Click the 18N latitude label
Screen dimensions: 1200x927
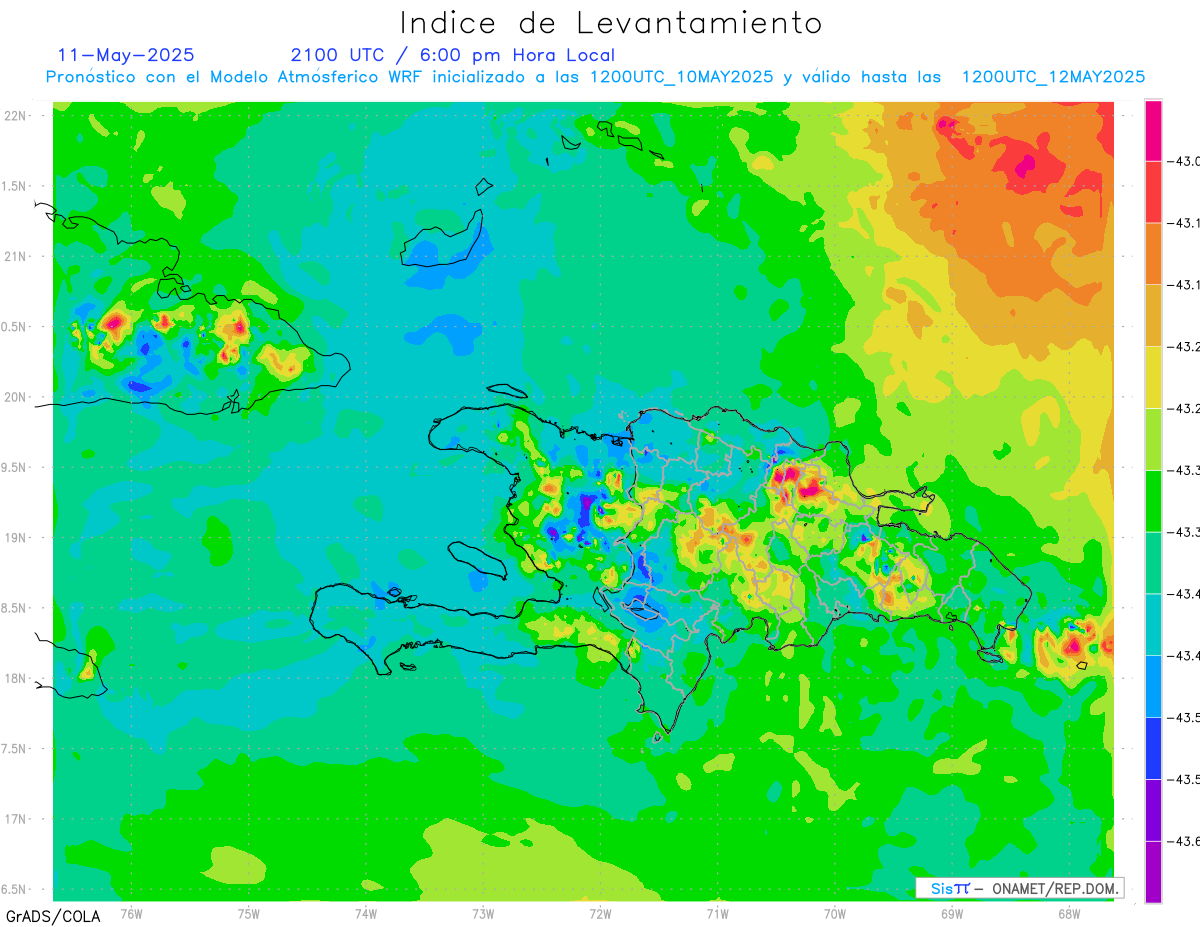[x=15, y=678]
